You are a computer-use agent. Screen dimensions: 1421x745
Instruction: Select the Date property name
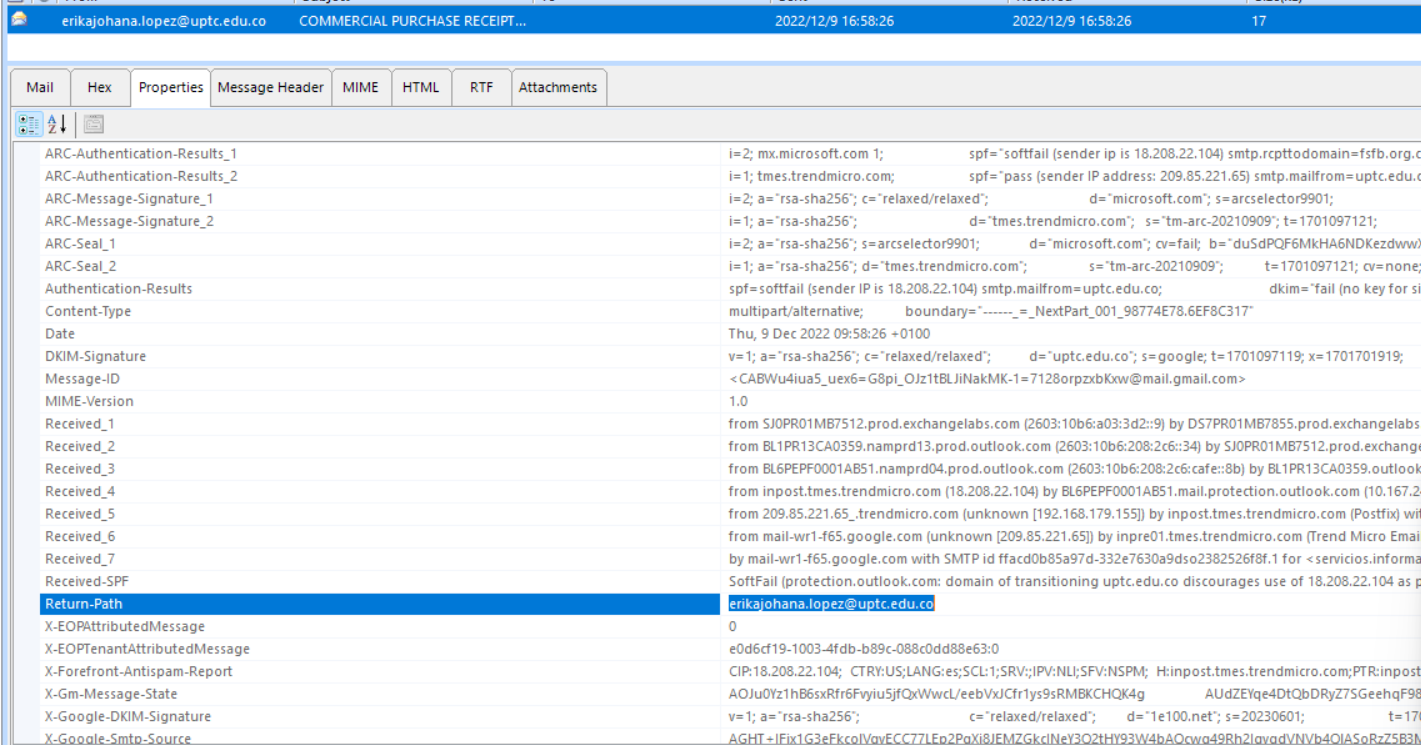[x=60, y=334]
